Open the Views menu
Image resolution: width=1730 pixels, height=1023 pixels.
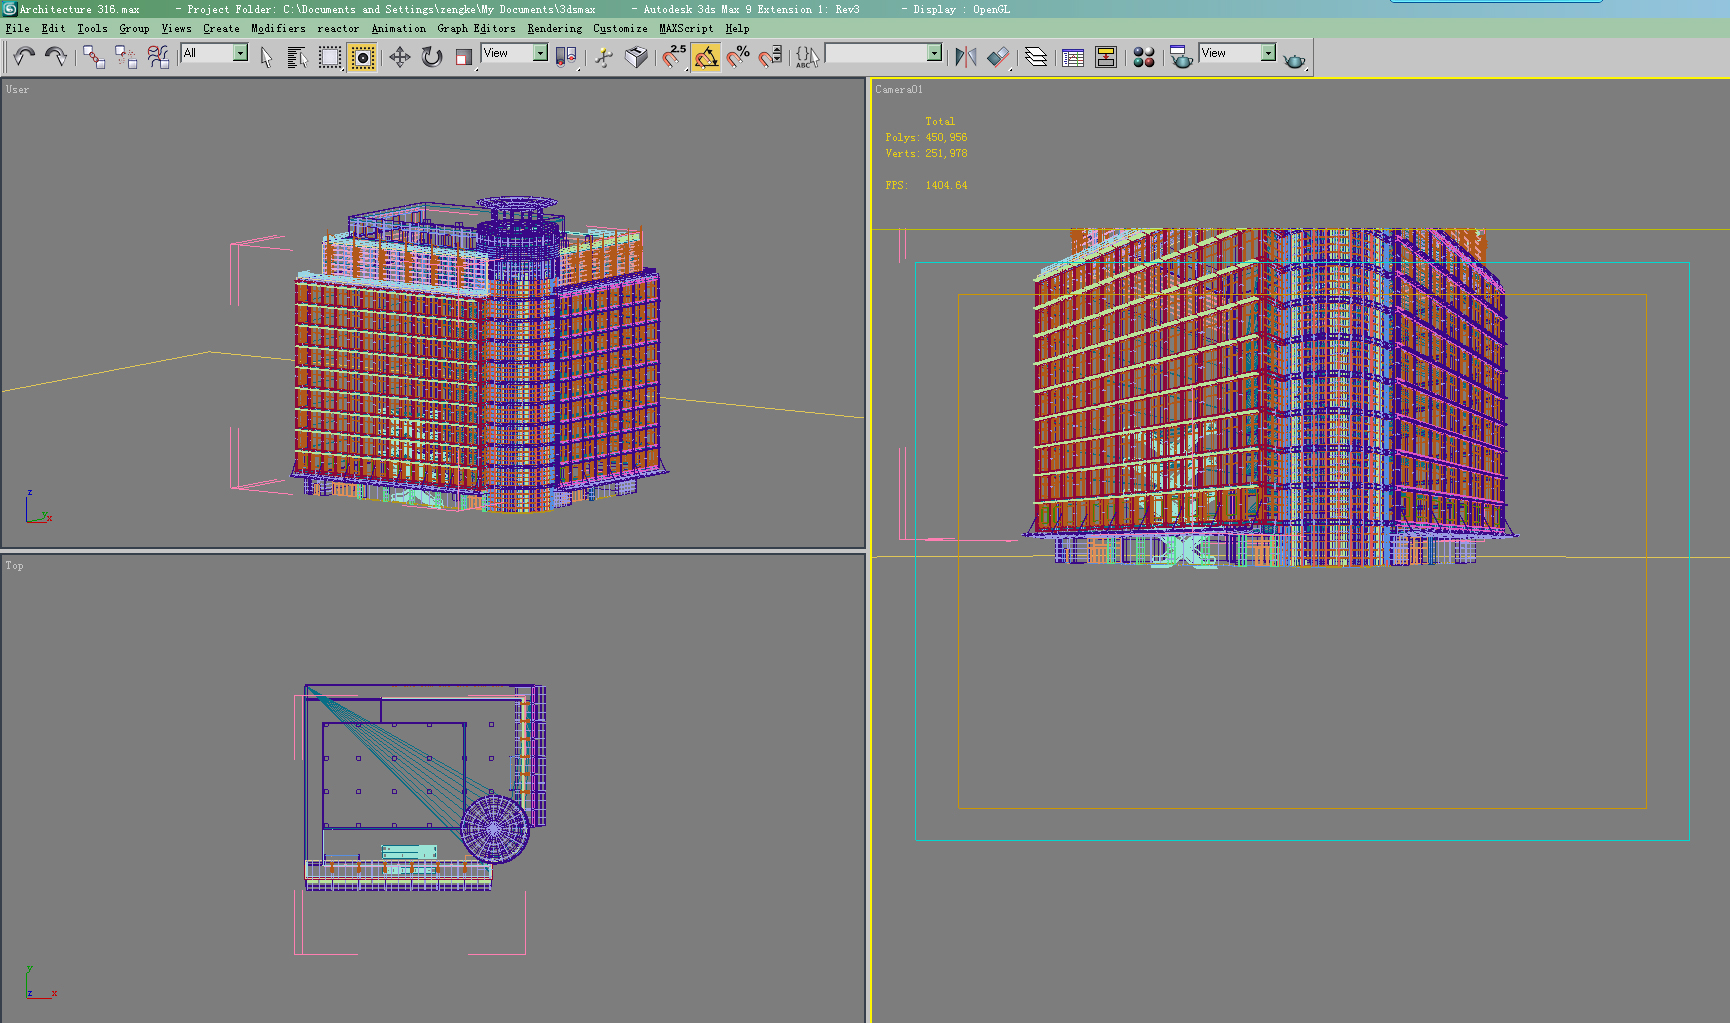(176, 28)
